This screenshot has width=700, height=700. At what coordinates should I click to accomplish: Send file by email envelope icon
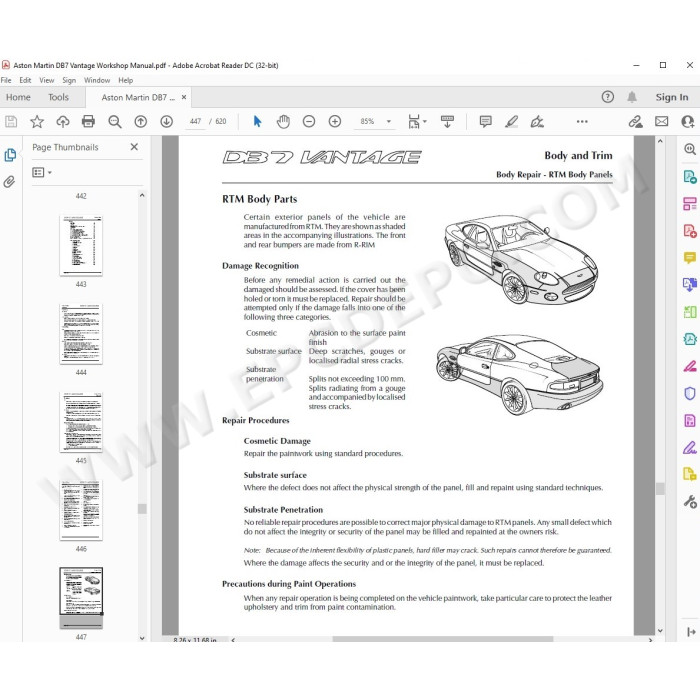point(662,121)
